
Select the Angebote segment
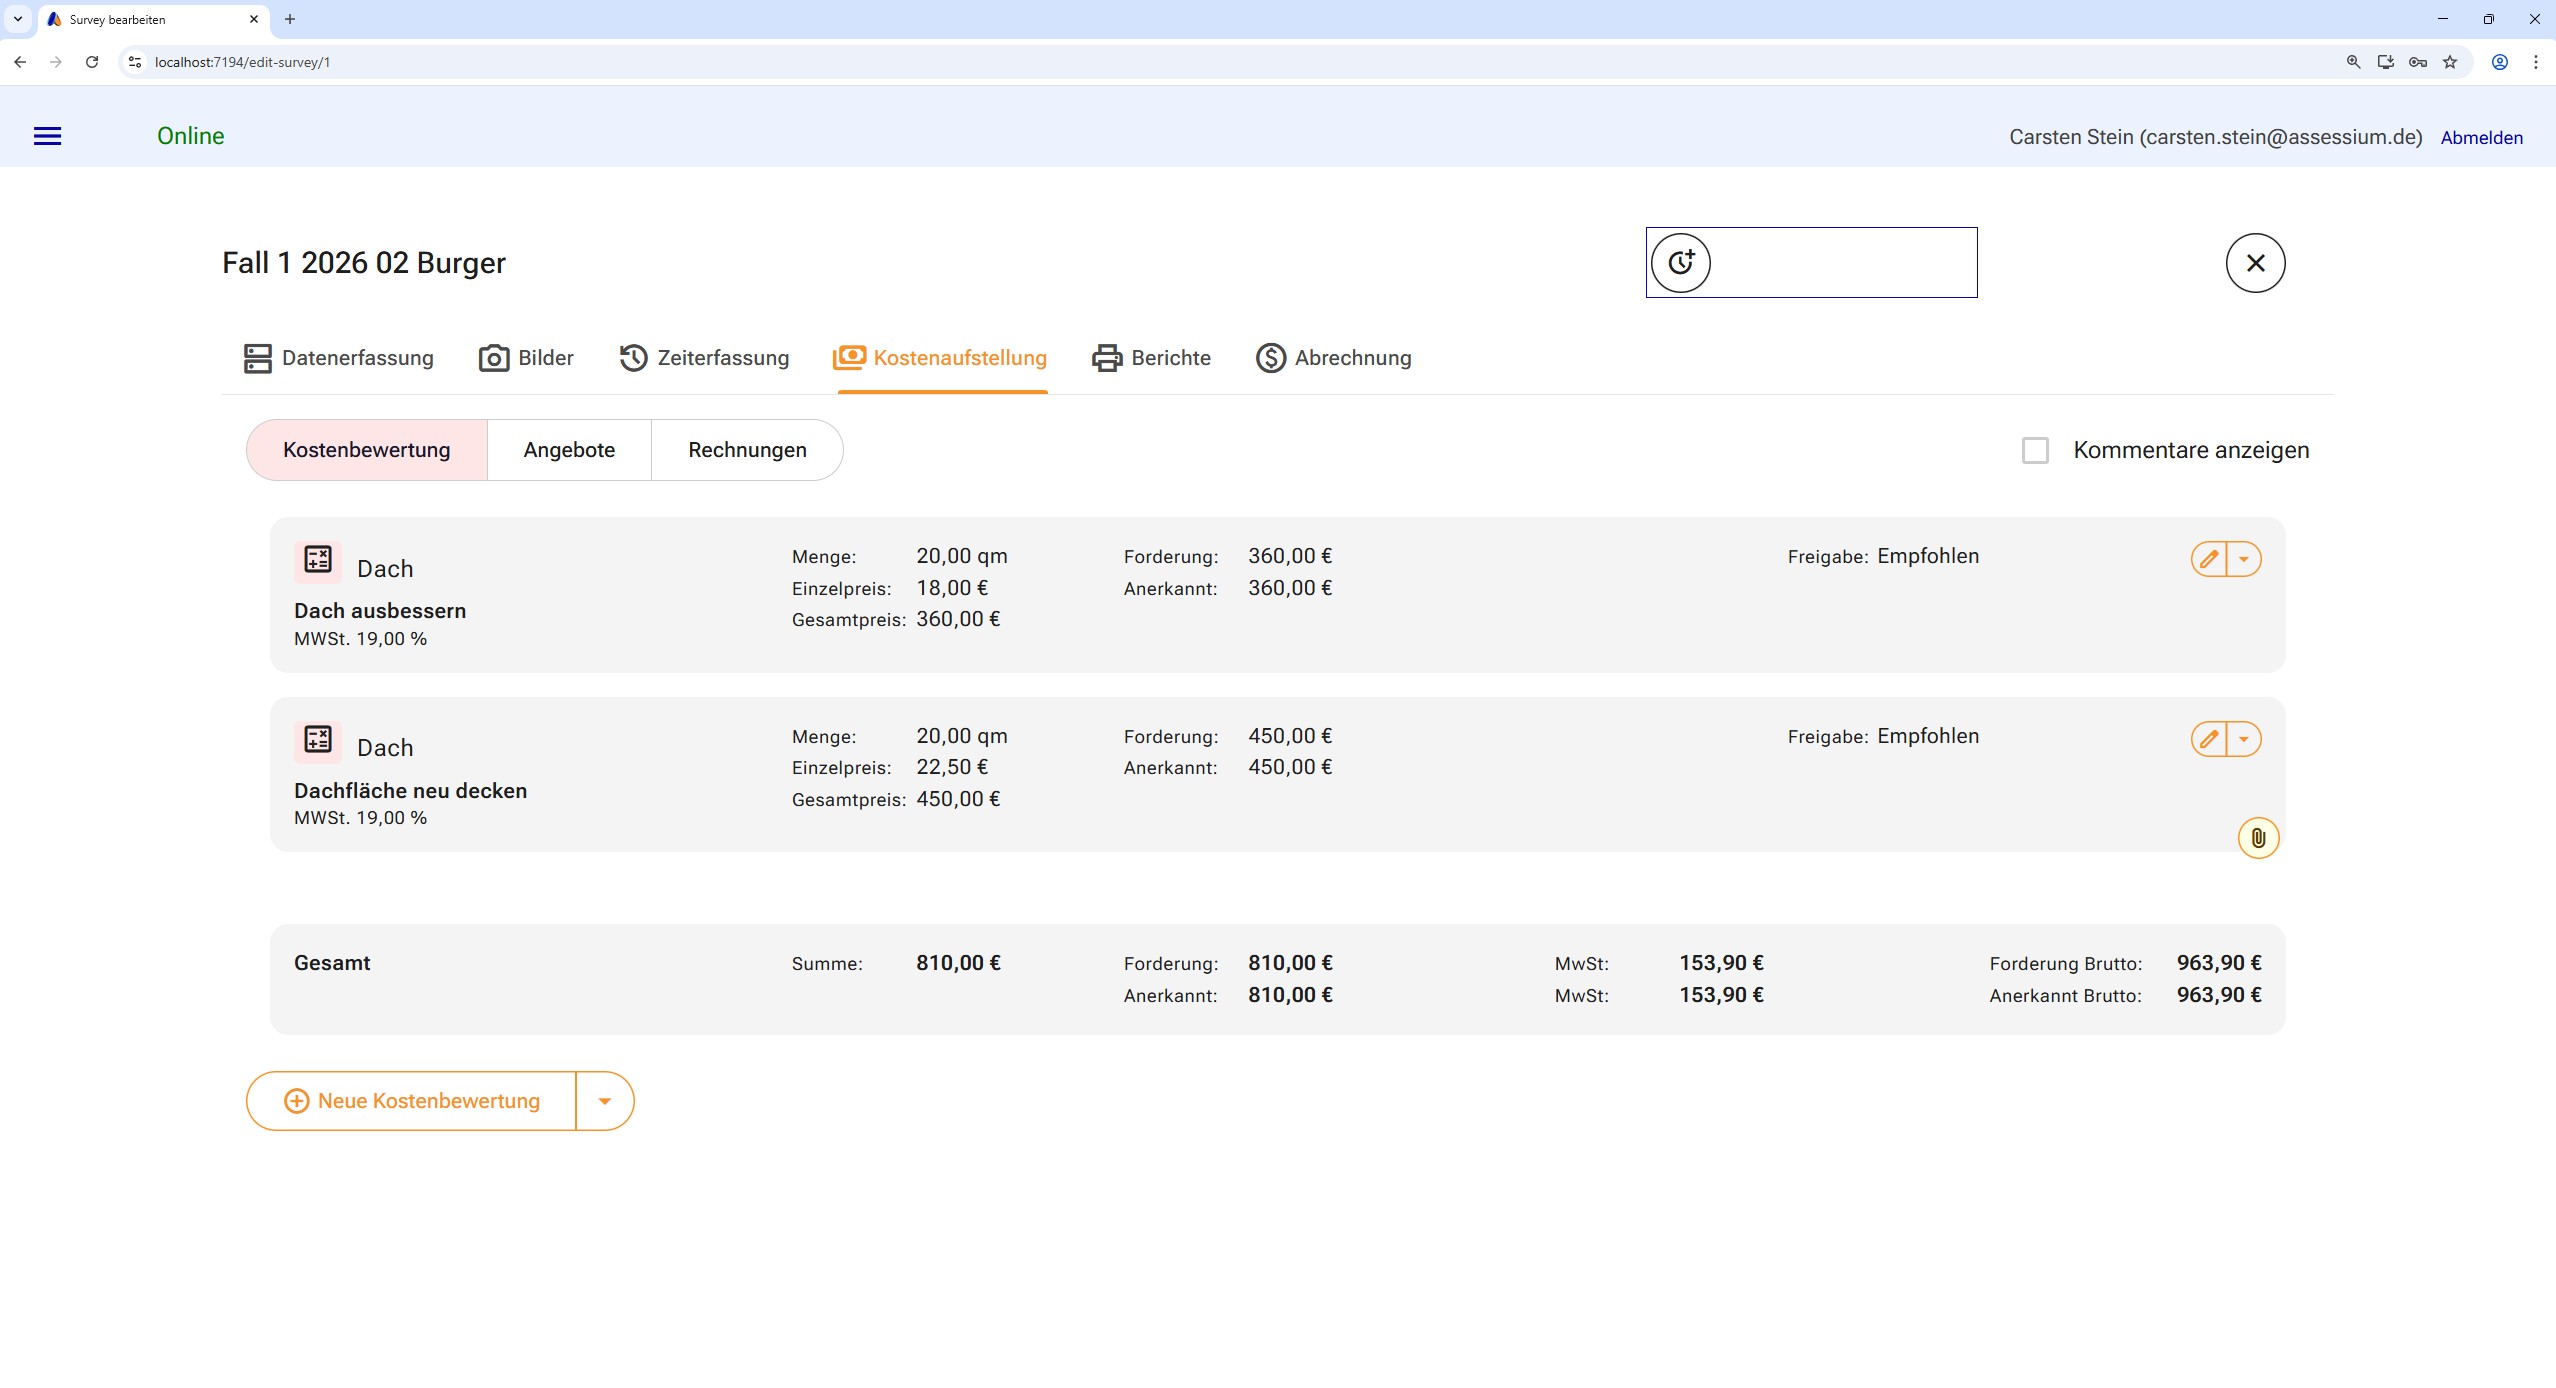tap(569, 450)
